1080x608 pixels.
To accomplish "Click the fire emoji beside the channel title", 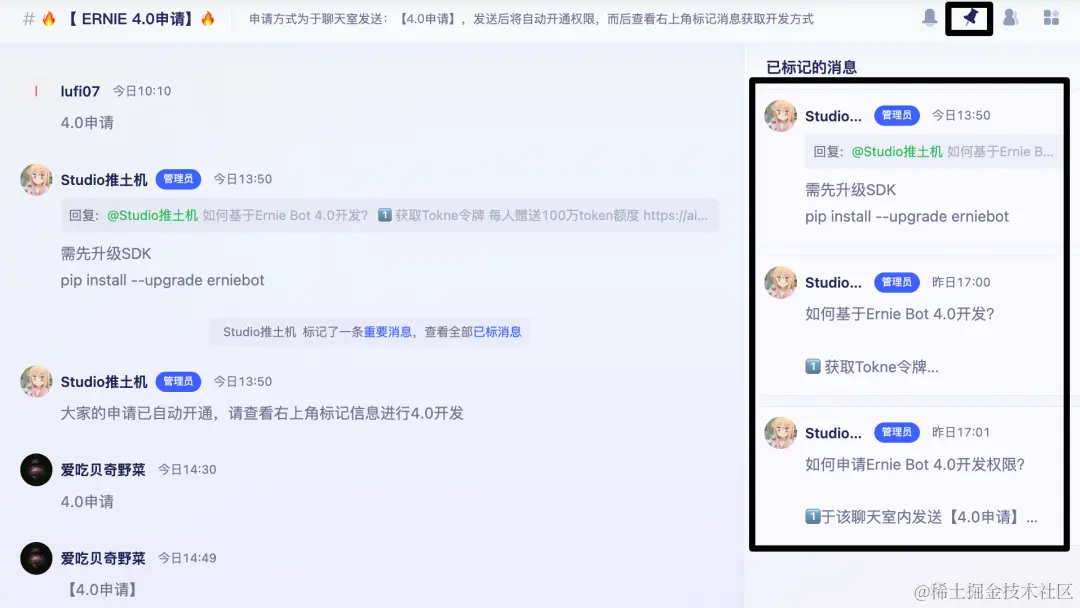I will [49, 18].
